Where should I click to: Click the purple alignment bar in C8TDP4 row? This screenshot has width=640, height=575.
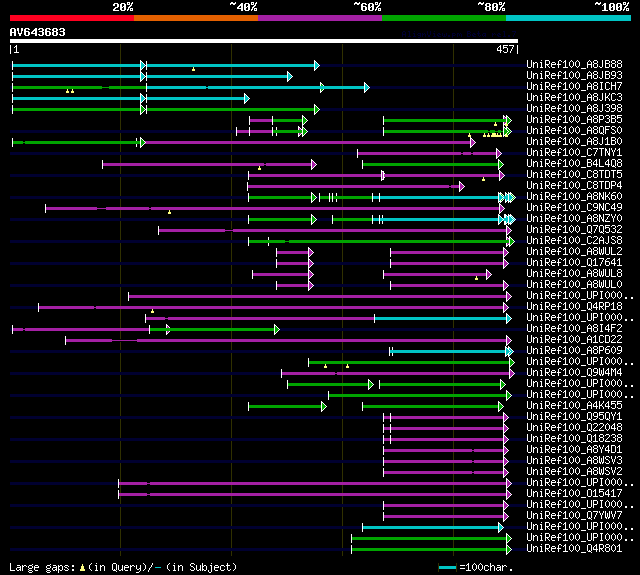354,186
